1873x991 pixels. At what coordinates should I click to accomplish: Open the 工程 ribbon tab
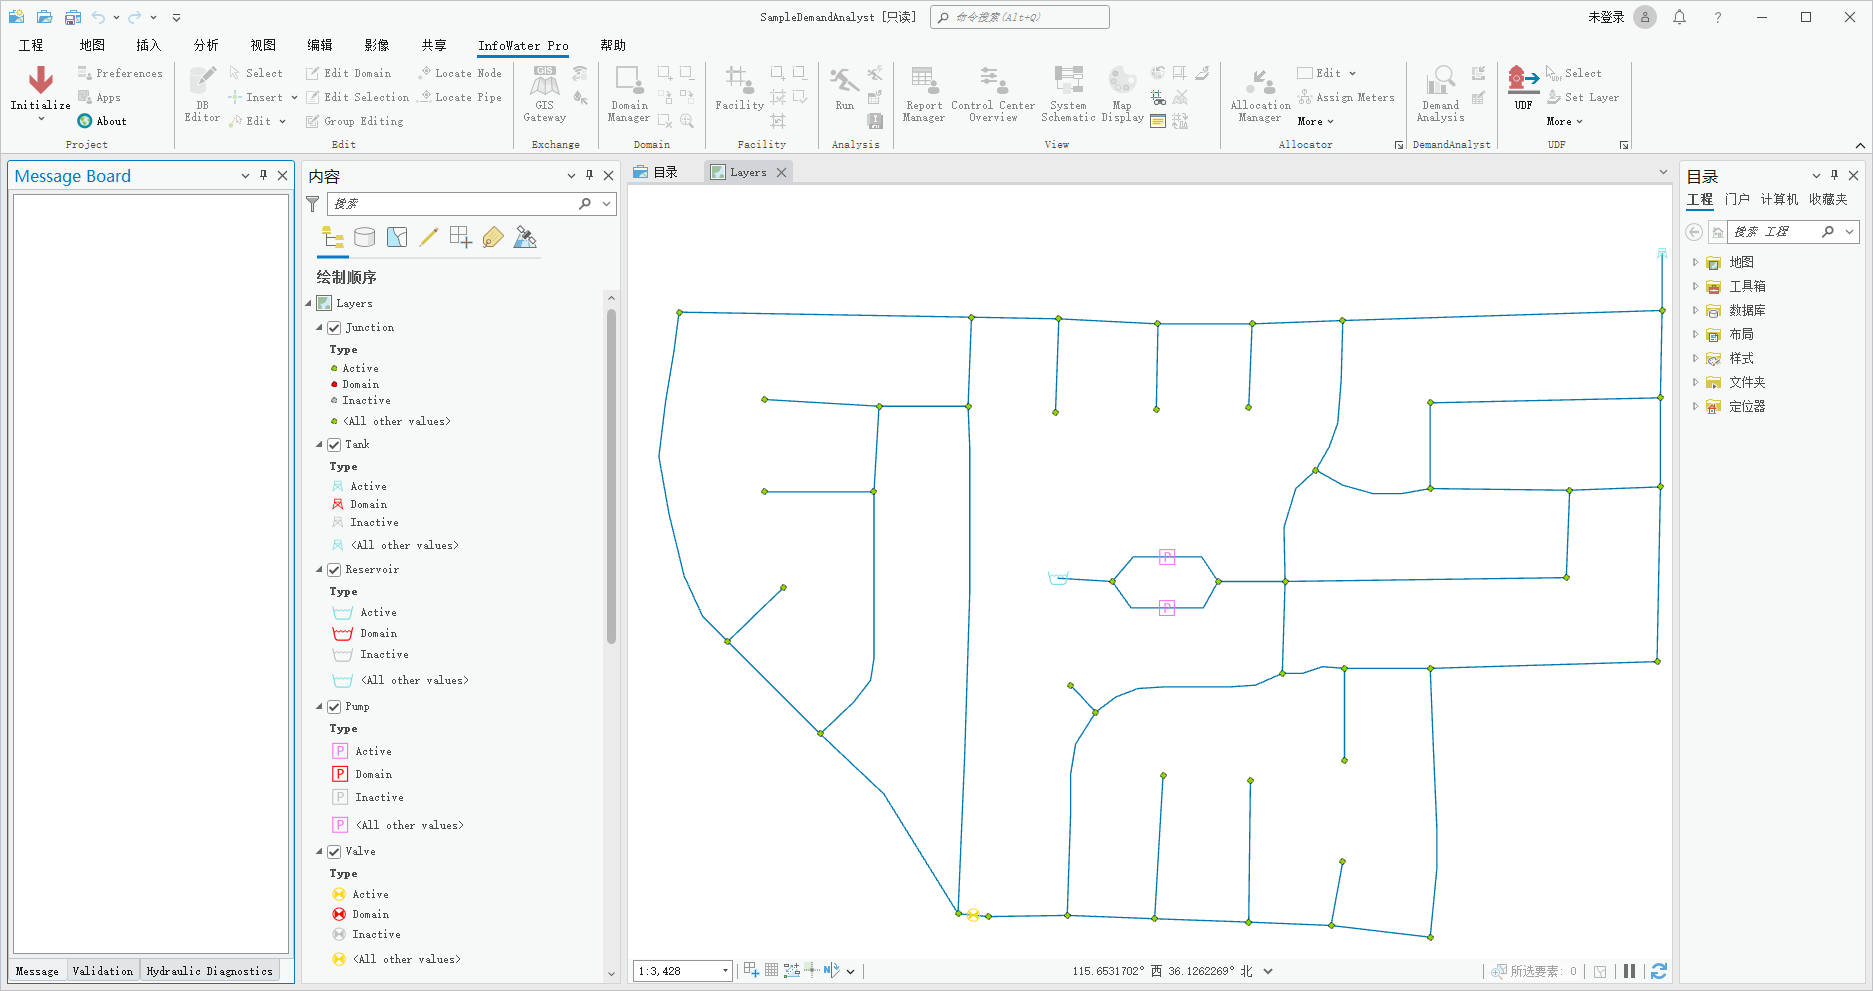click(31, 45)
